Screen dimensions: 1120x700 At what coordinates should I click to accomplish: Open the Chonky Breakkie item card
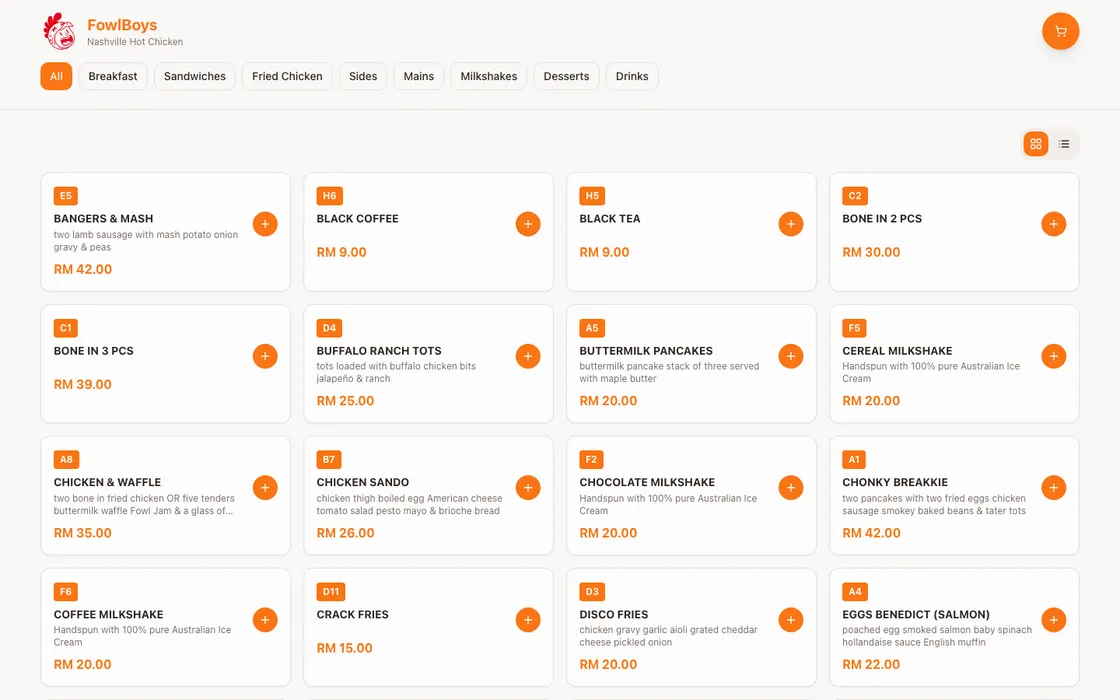[954, 496]
